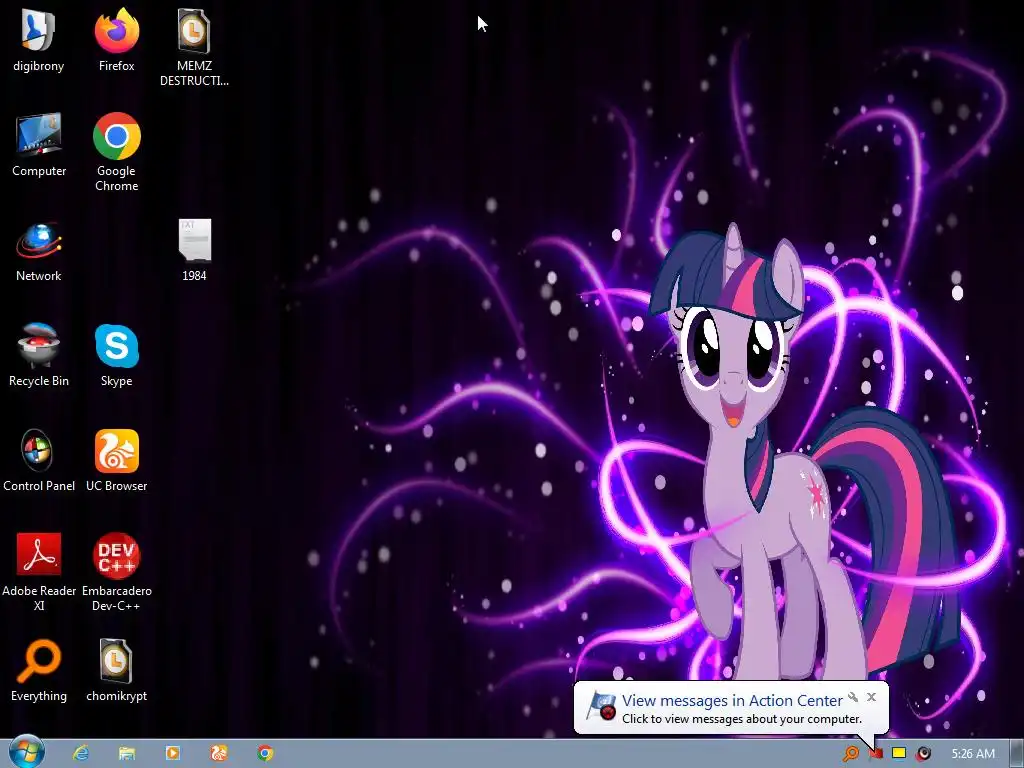
Task: Click the speaker tray icon
Action: coord(923,754)
